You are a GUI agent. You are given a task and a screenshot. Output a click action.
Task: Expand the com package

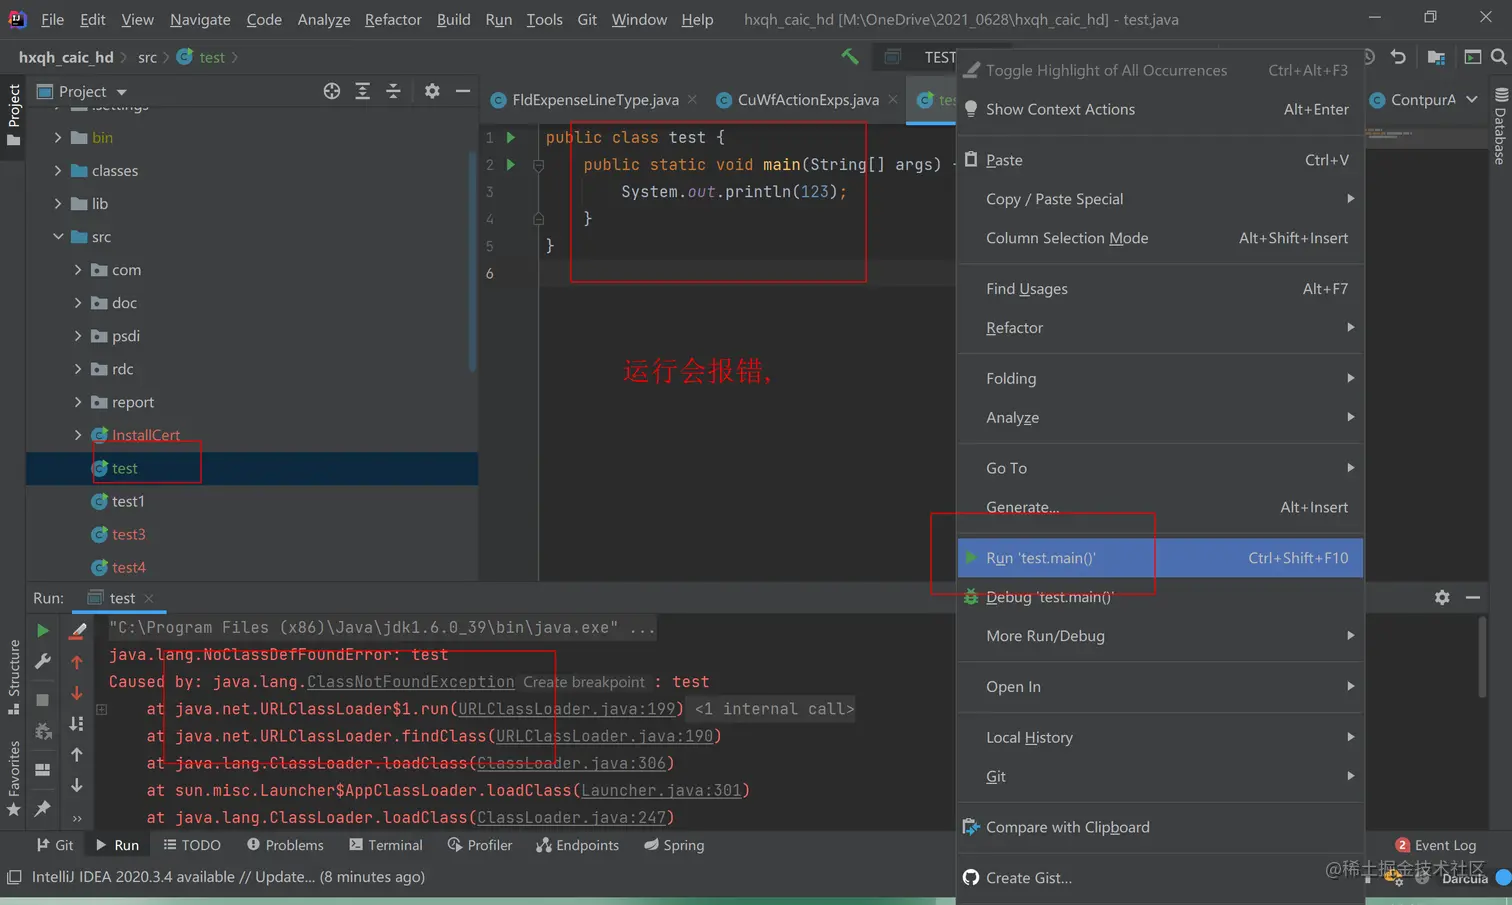coord(78,270)
